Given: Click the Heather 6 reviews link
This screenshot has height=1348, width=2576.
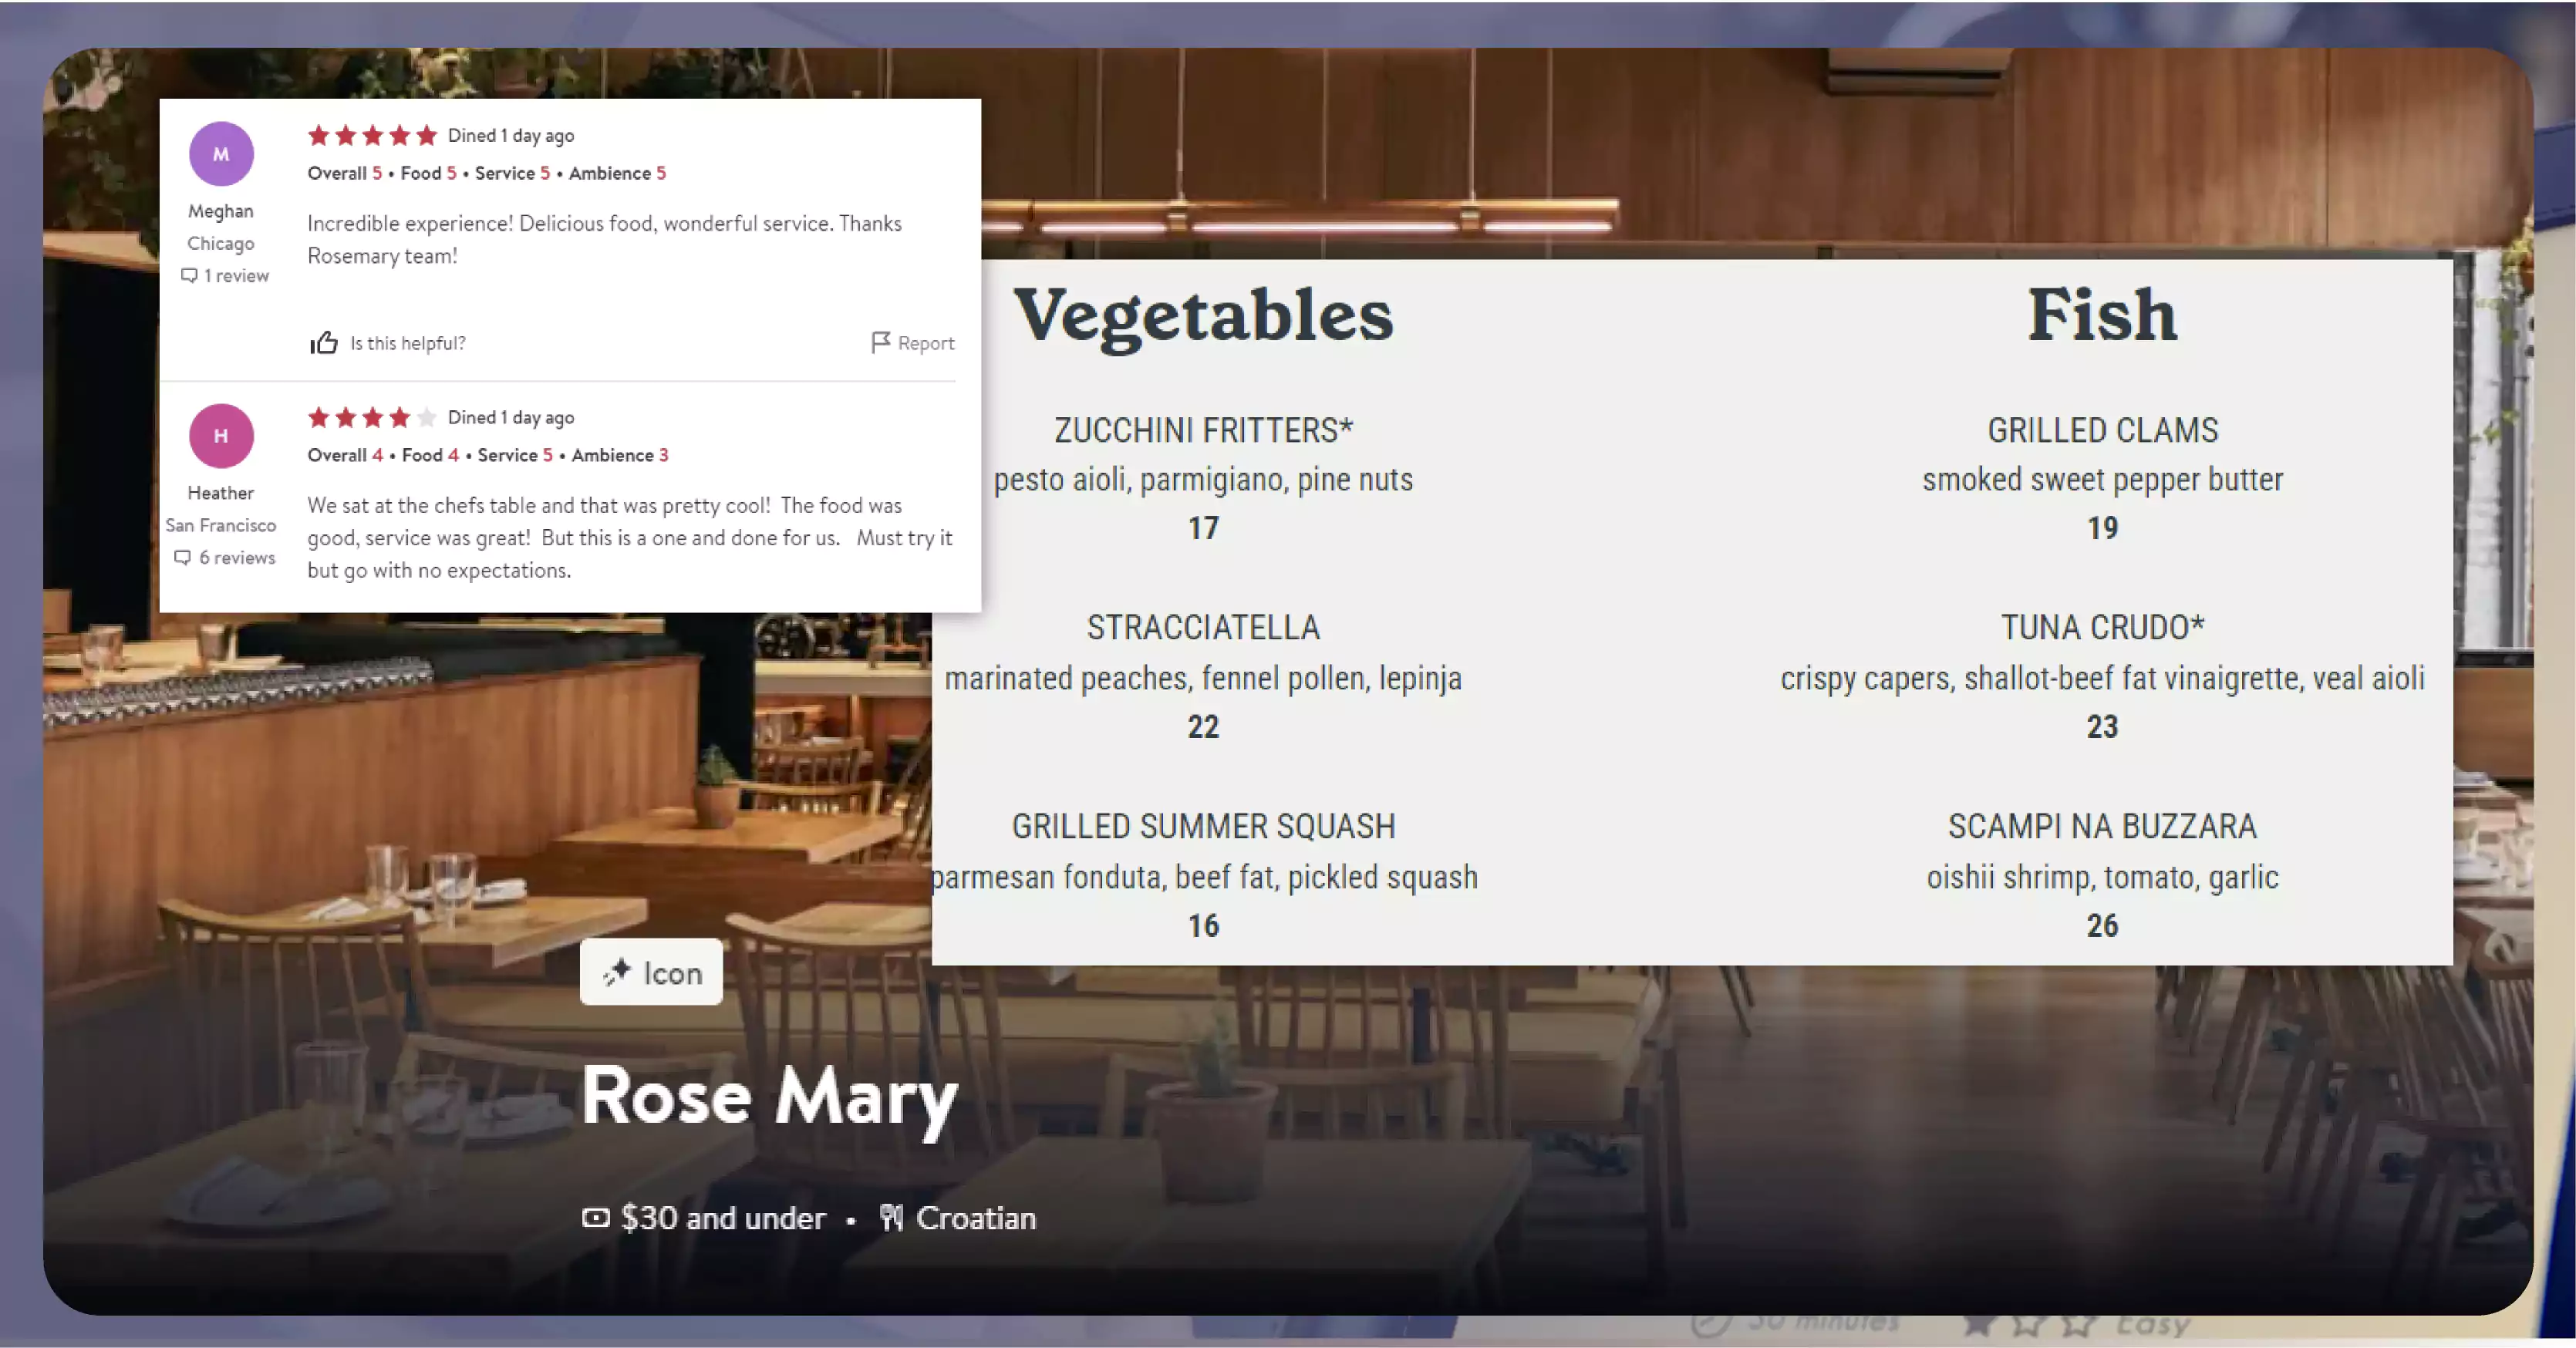Looking at the screenshot, I should [223, 558].
